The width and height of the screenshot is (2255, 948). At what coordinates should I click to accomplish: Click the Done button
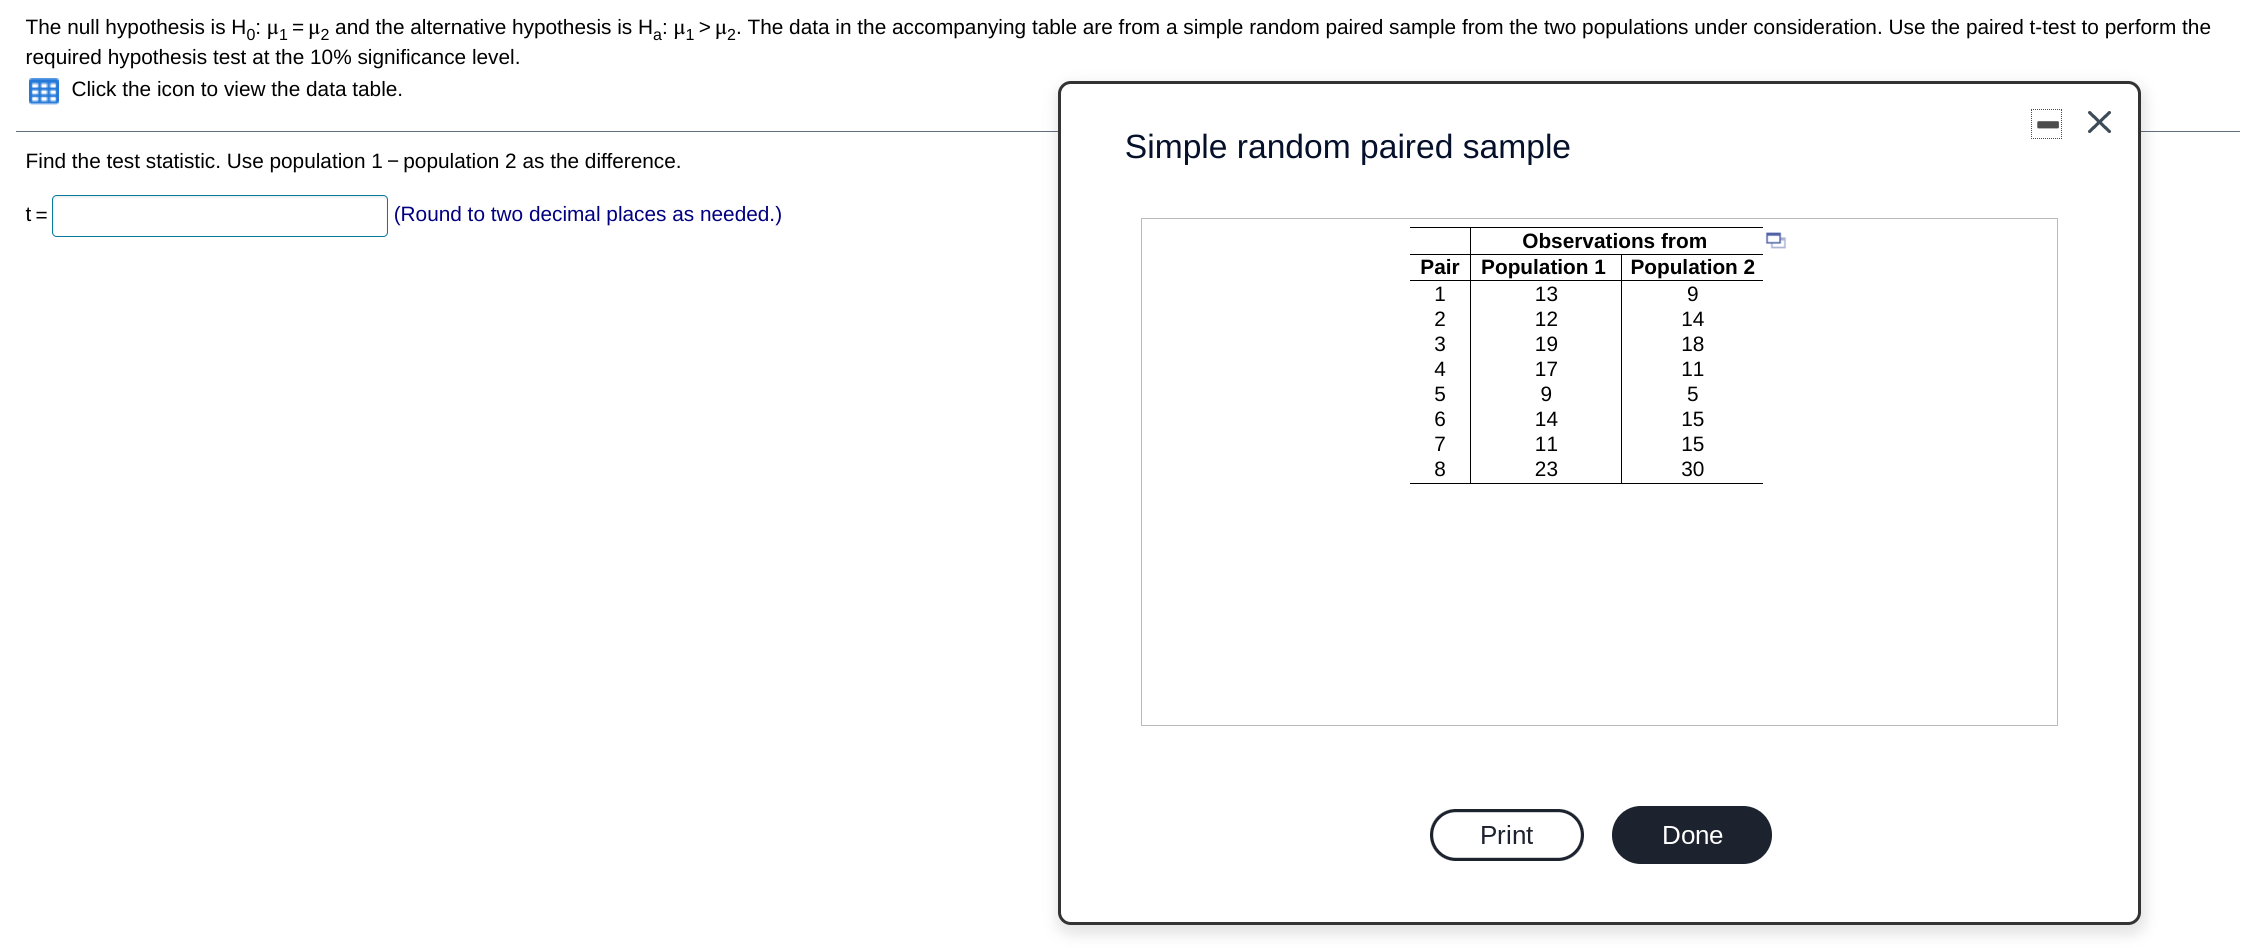1690,834
